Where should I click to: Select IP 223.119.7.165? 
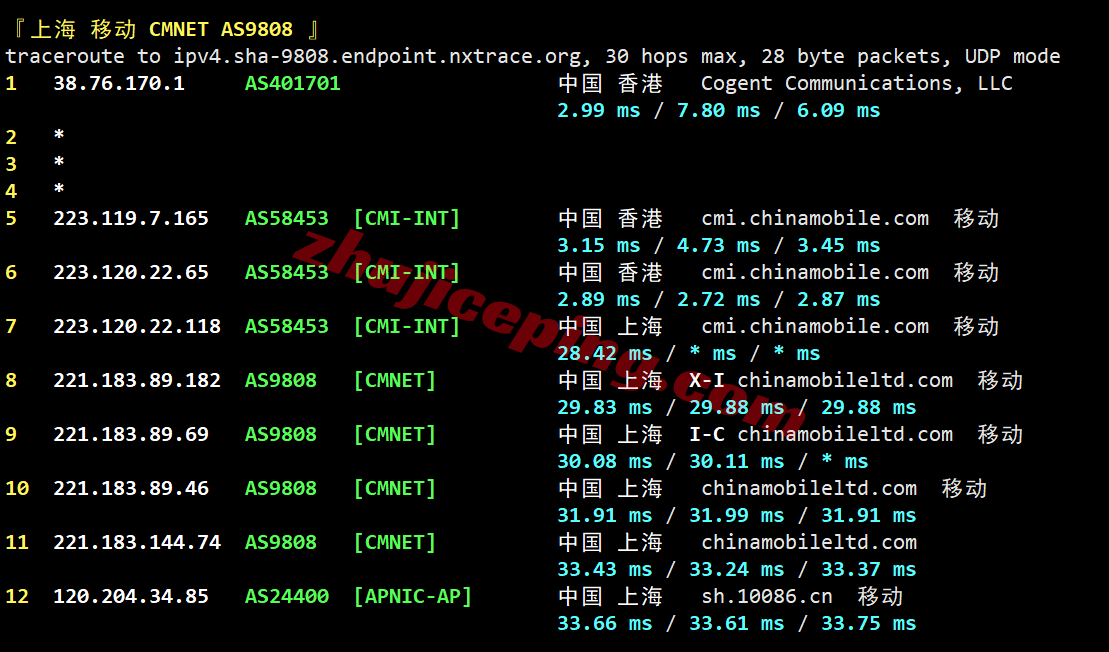click(x=131, y=219)
